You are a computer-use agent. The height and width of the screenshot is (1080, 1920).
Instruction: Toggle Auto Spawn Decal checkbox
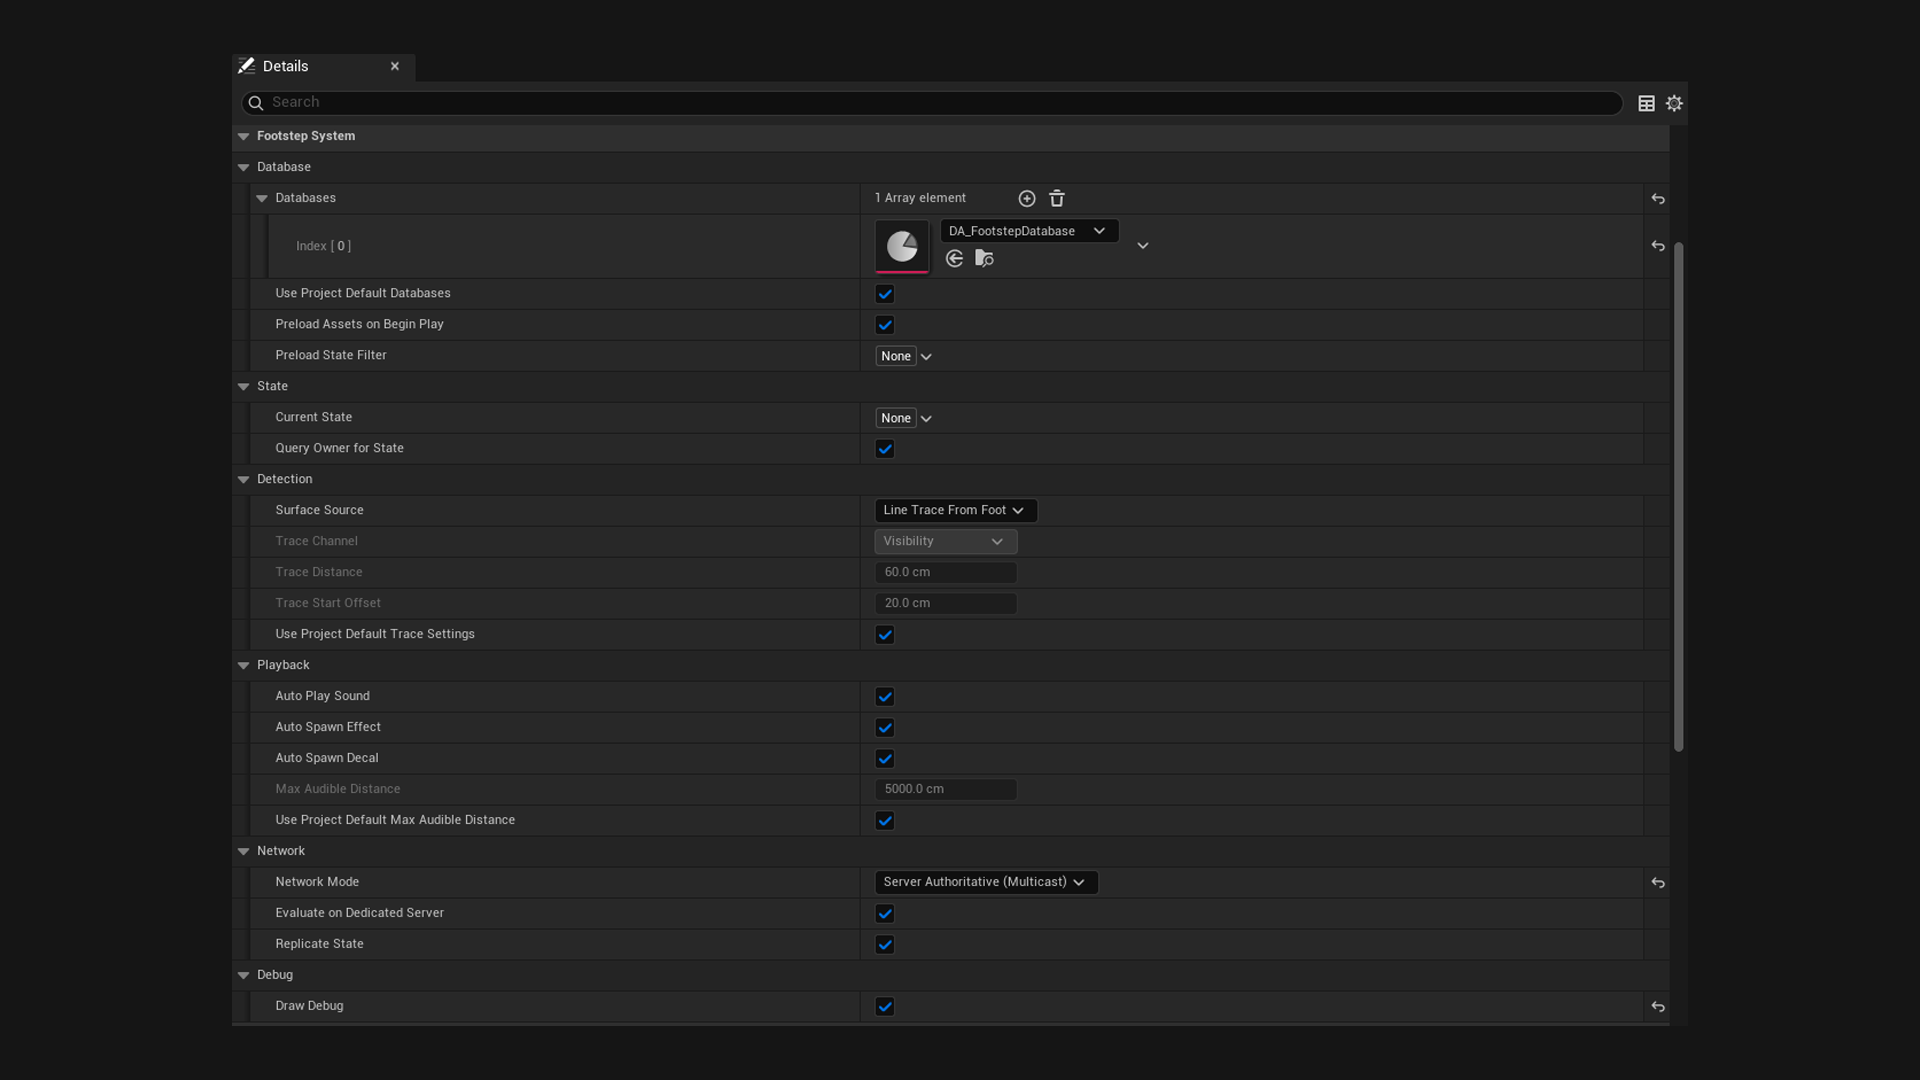pyautogui.click(x=885, y=759)
